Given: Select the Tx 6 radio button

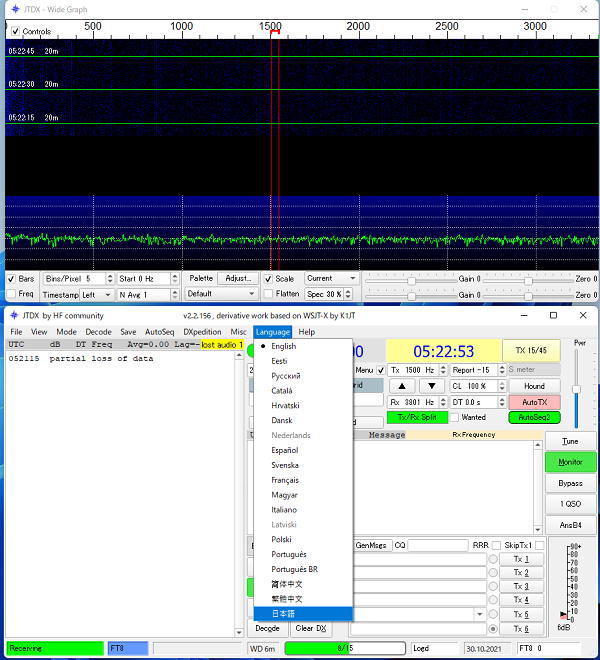Looking at the screenshot, I should (493, 629).
